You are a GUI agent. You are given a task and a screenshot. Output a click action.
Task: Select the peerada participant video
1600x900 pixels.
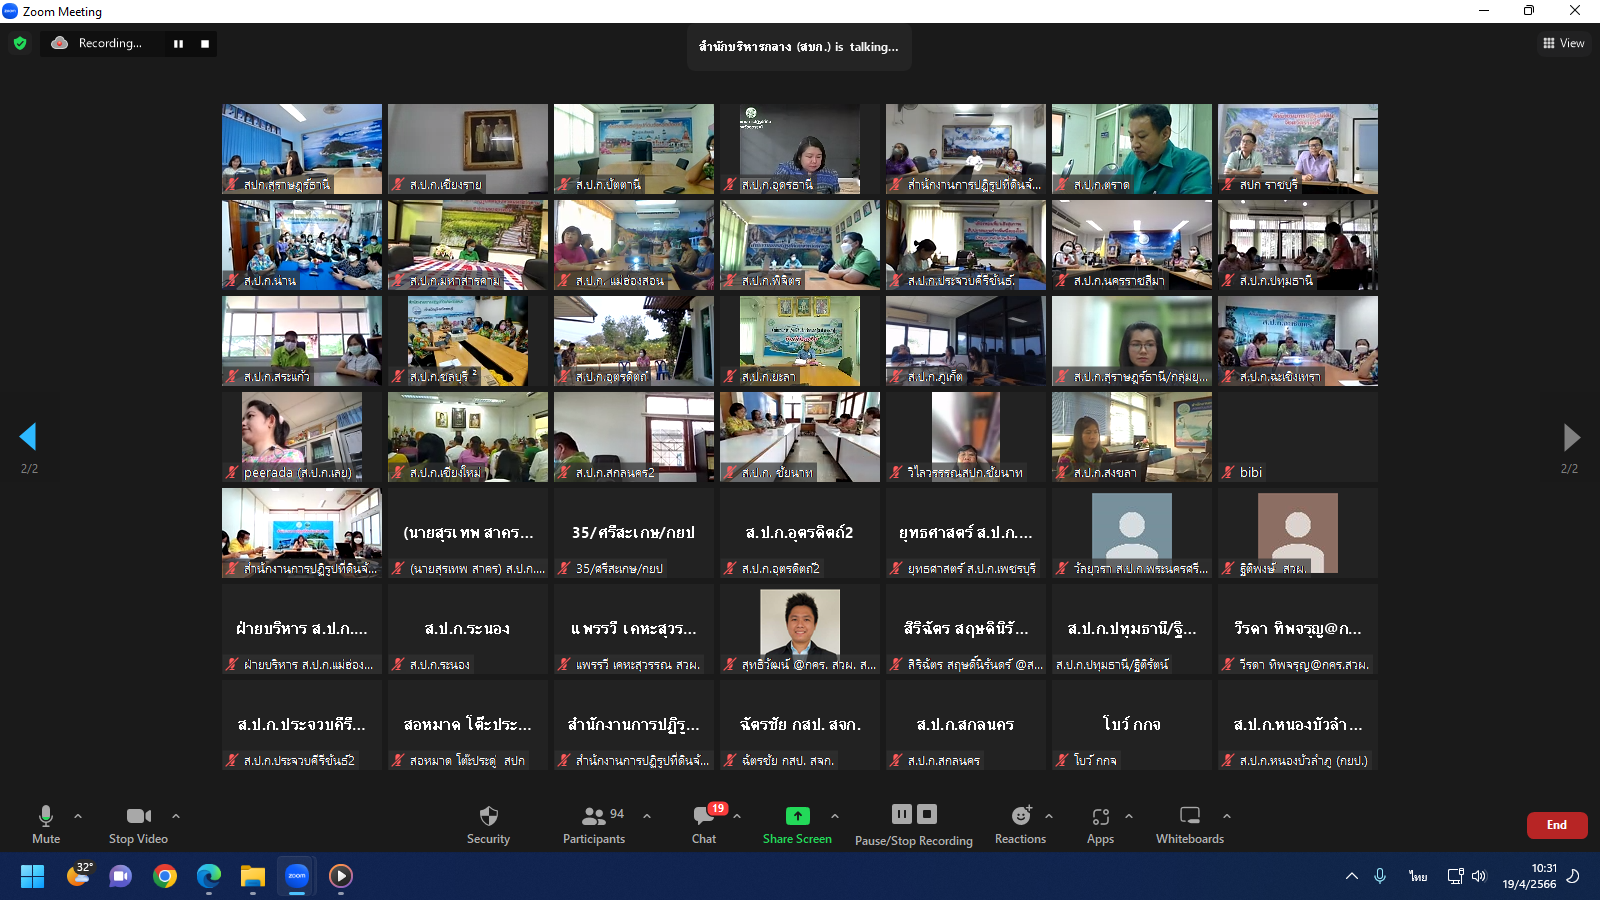302,437
